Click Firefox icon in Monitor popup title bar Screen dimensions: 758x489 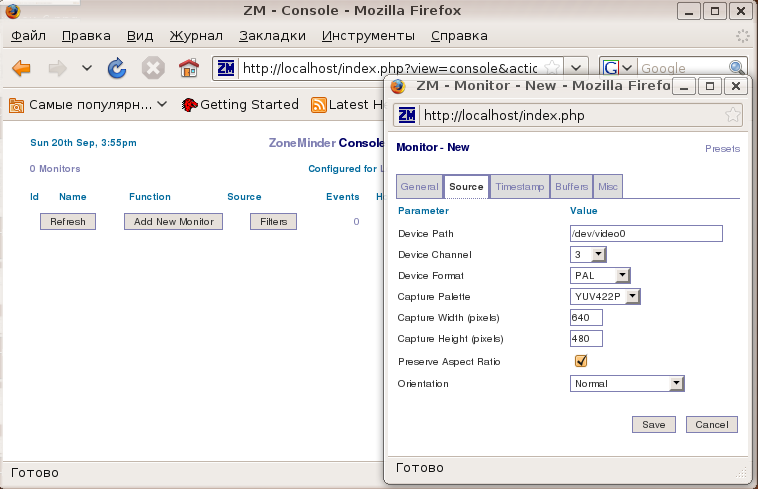(x=398, y=86)
